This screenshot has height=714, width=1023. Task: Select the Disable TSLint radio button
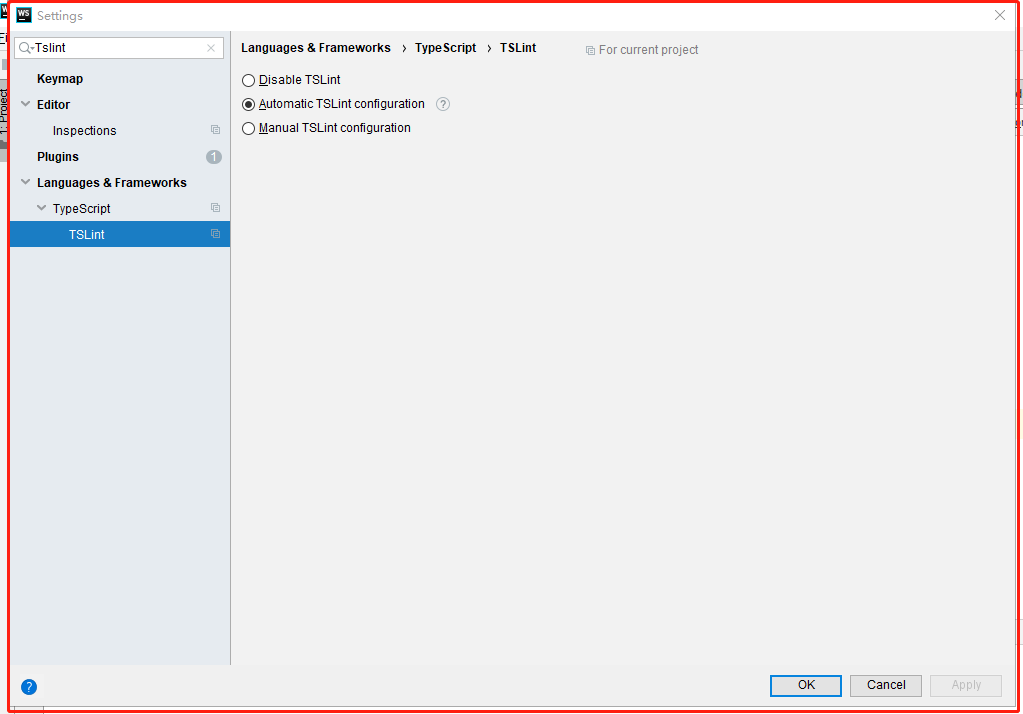click(248, 80)
